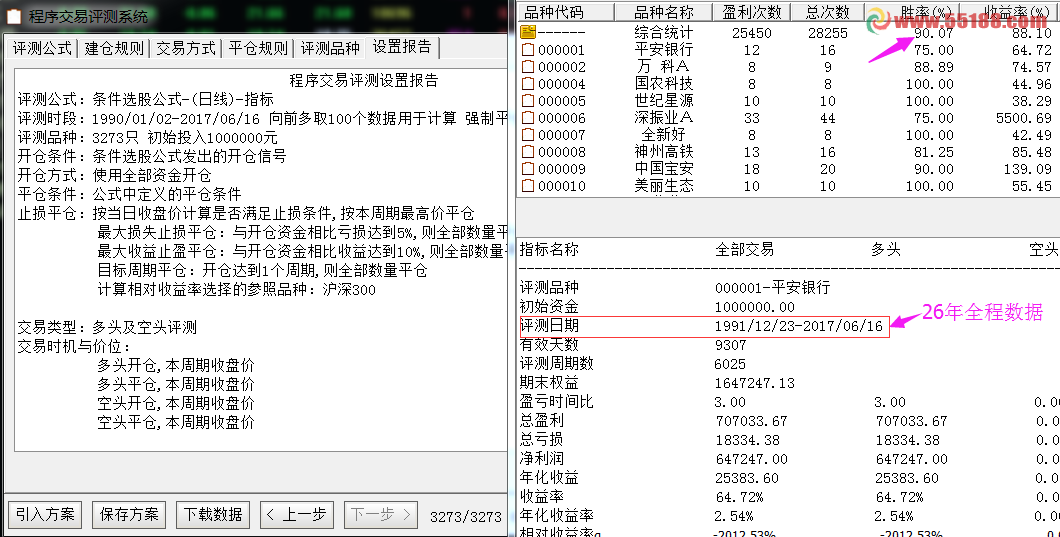Viewport: 1060px width, 537px height.
Task: Click the document icon for 000005
Action: pos(528,101)
